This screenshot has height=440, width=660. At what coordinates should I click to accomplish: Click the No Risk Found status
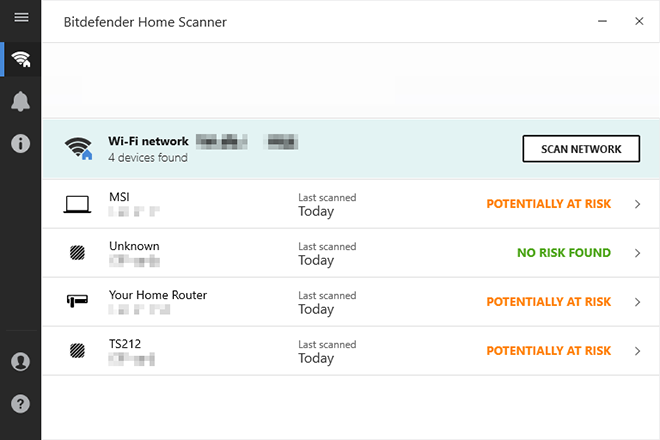(563, 253)
